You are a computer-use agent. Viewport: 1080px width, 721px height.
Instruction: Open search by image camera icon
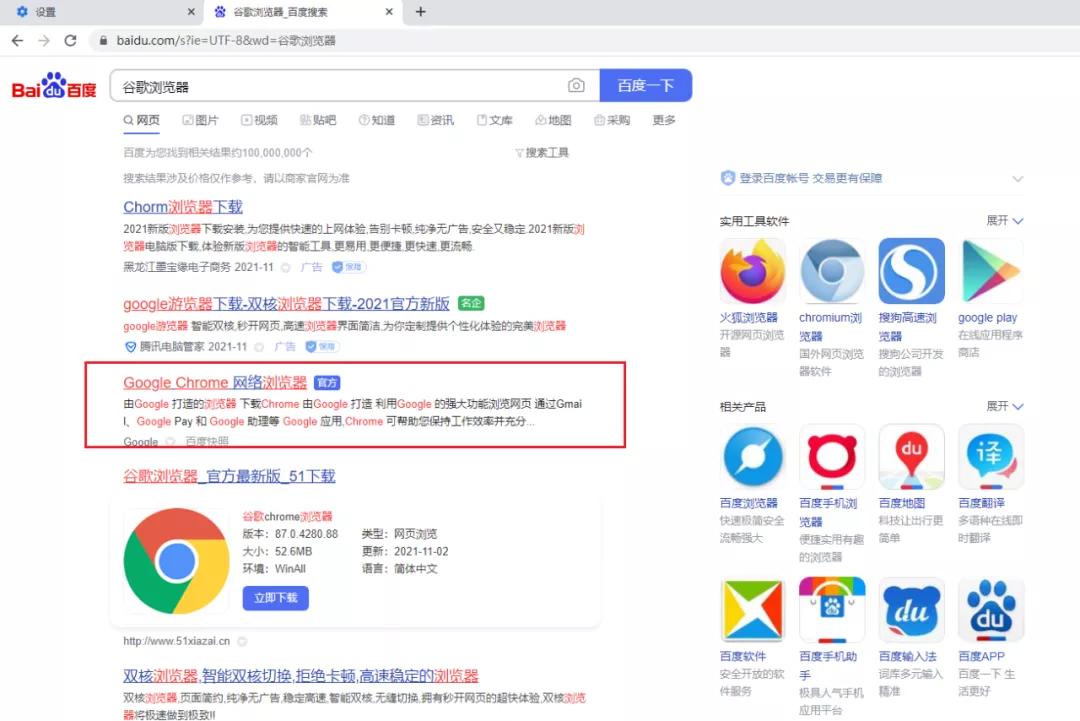point(576,85)
